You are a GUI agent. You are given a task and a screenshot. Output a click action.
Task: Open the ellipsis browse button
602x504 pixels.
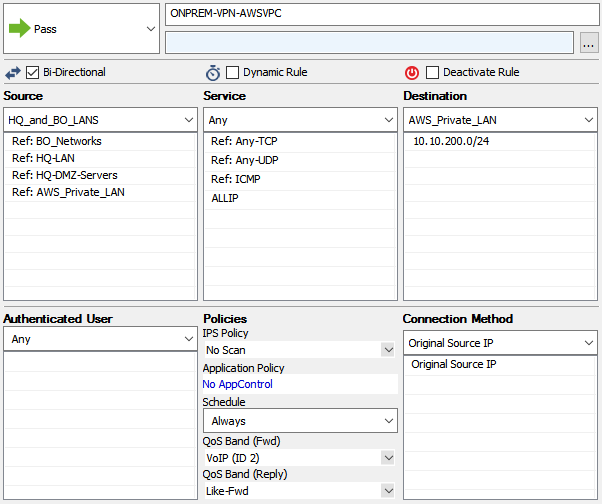pos(589,43)
